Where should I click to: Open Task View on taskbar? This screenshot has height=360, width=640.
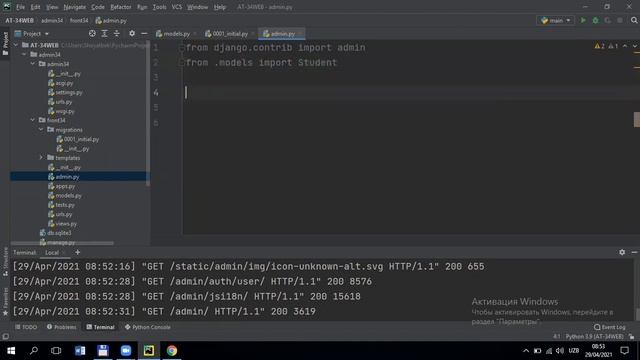(x=56, y=351)
